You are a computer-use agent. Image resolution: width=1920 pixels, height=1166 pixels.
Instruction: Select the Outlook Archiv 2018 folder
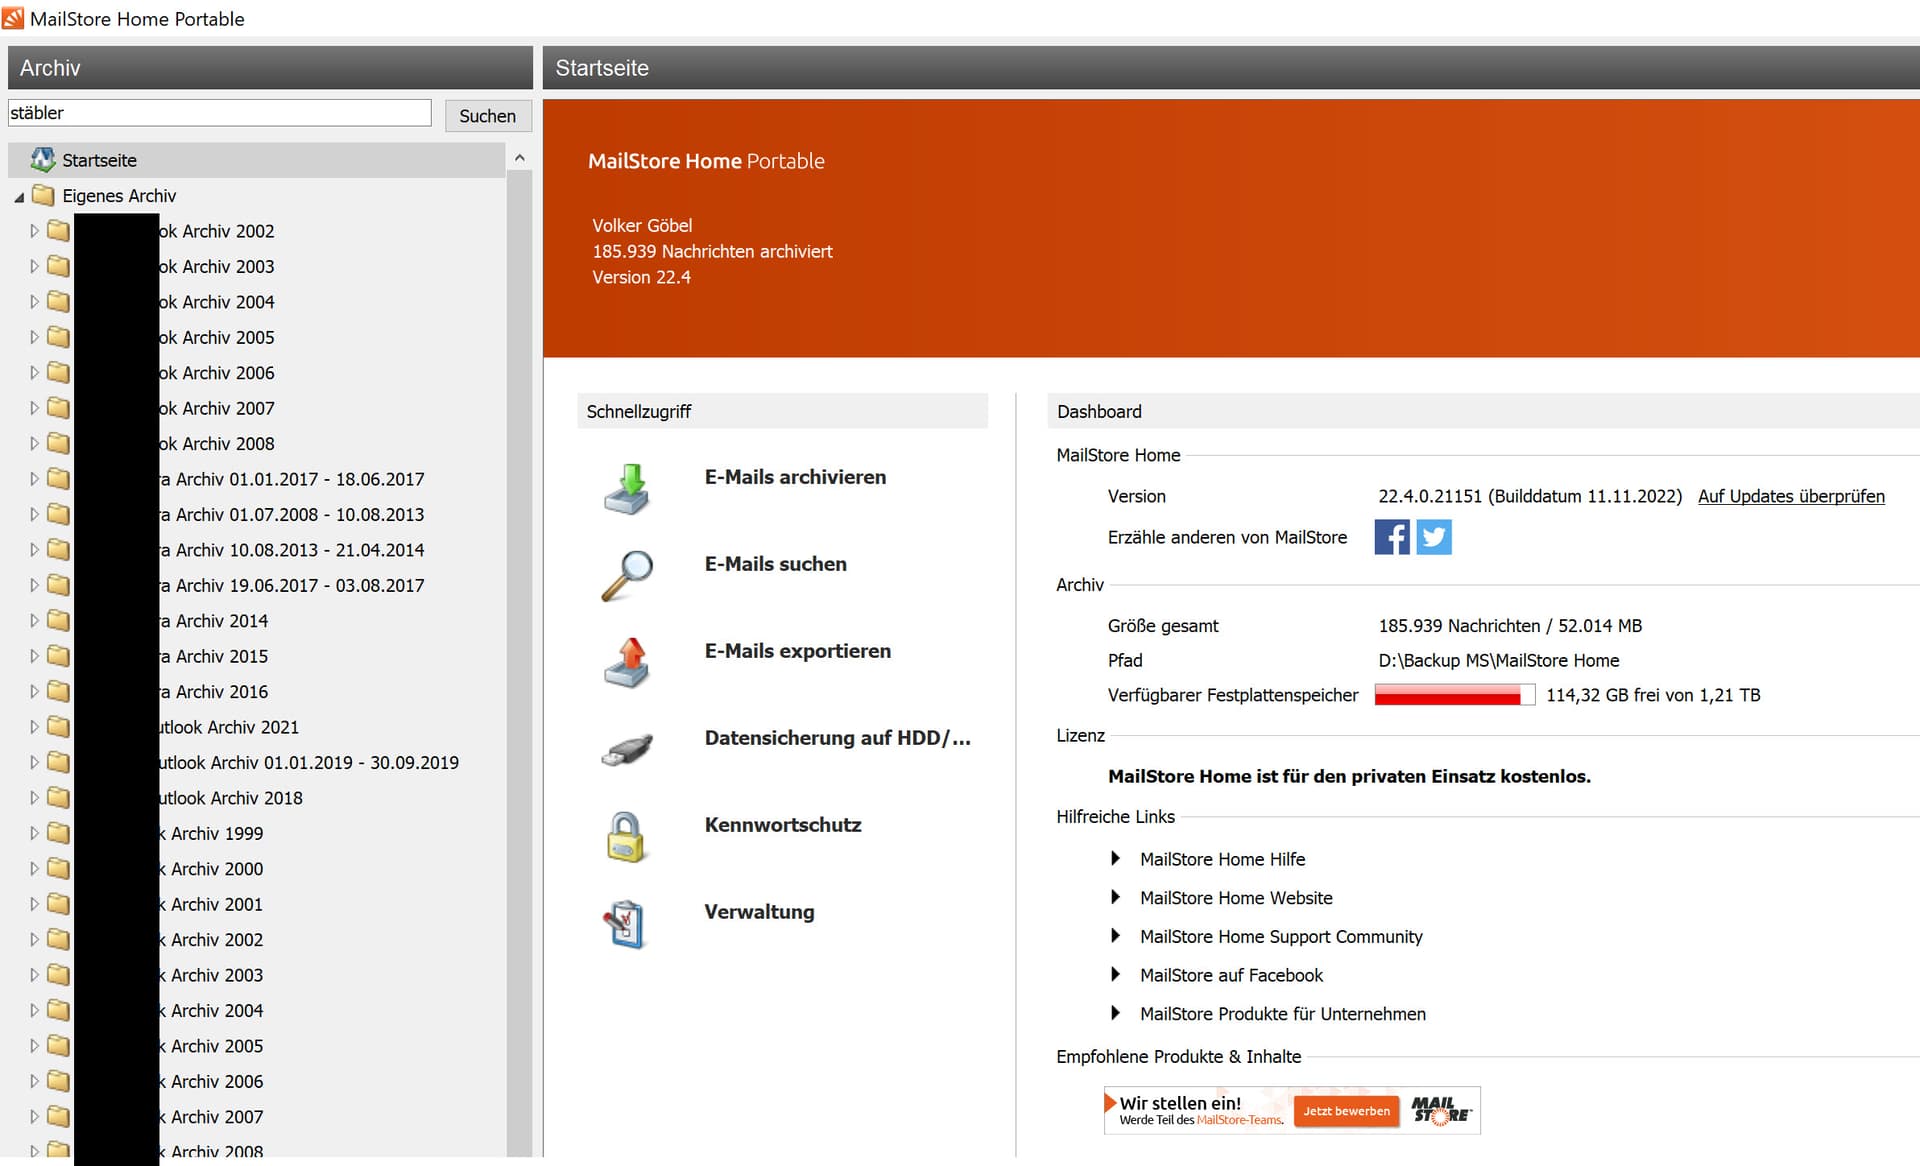[x=232, y=798]
